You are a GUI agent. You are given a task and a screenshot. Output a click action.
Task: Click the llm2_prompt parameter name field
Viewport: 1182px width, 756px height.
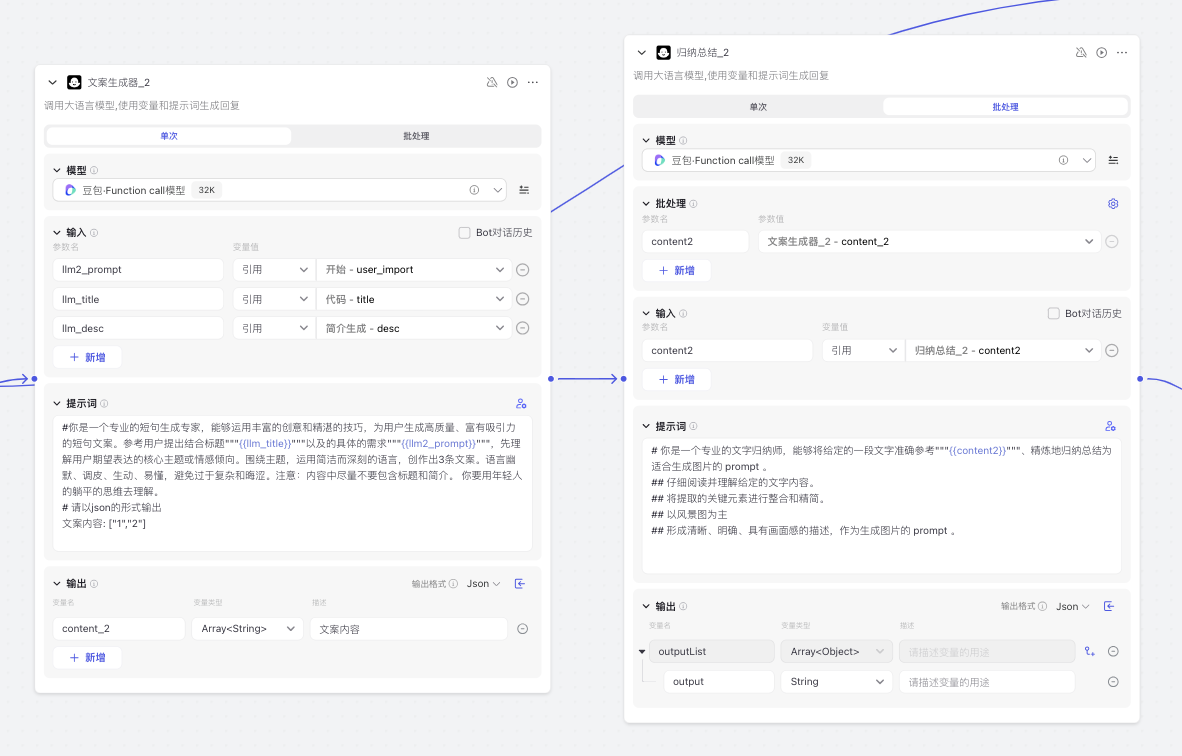138,270
